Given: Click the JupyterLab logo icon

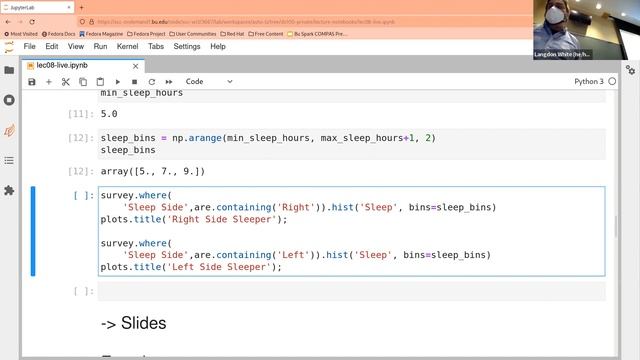Looking at the screenshot, I should (x=9, y=47).
